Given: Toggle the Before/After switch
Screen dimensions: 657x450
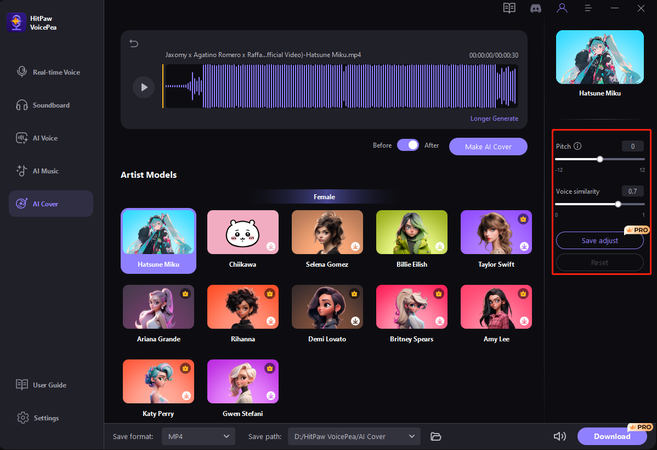Looking at the screenshot, I should pos(408,145).
